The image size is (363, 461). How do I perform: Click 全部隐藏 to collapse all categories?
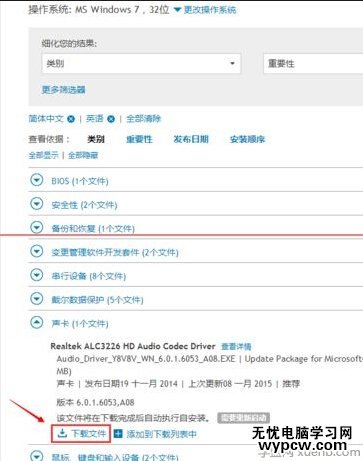tap(83, 155)
